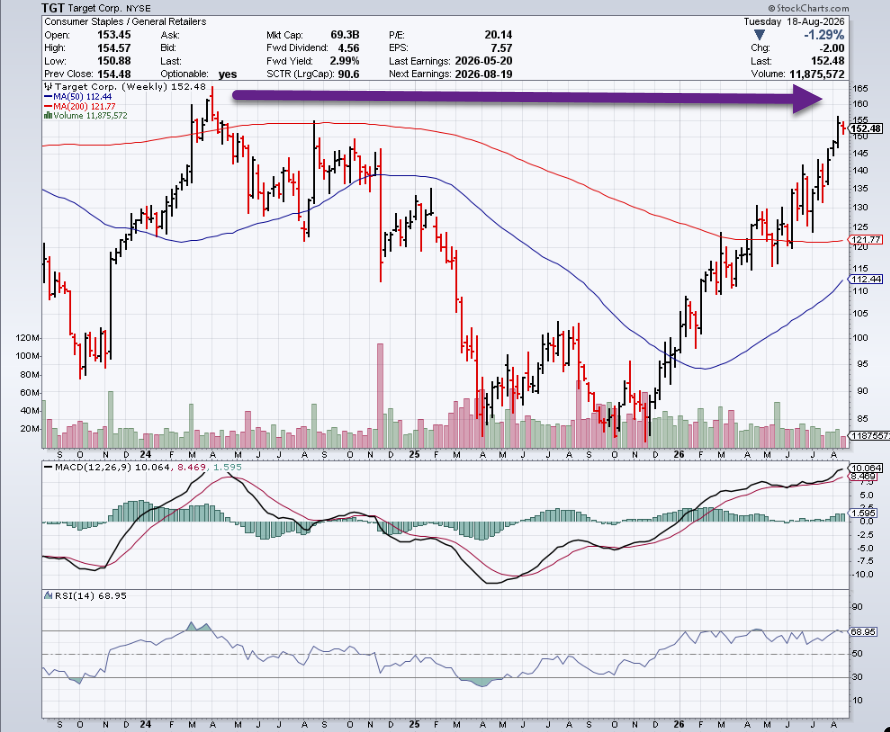Click the TGT ticker symbol
890x732 pixels.
(52, 8)
